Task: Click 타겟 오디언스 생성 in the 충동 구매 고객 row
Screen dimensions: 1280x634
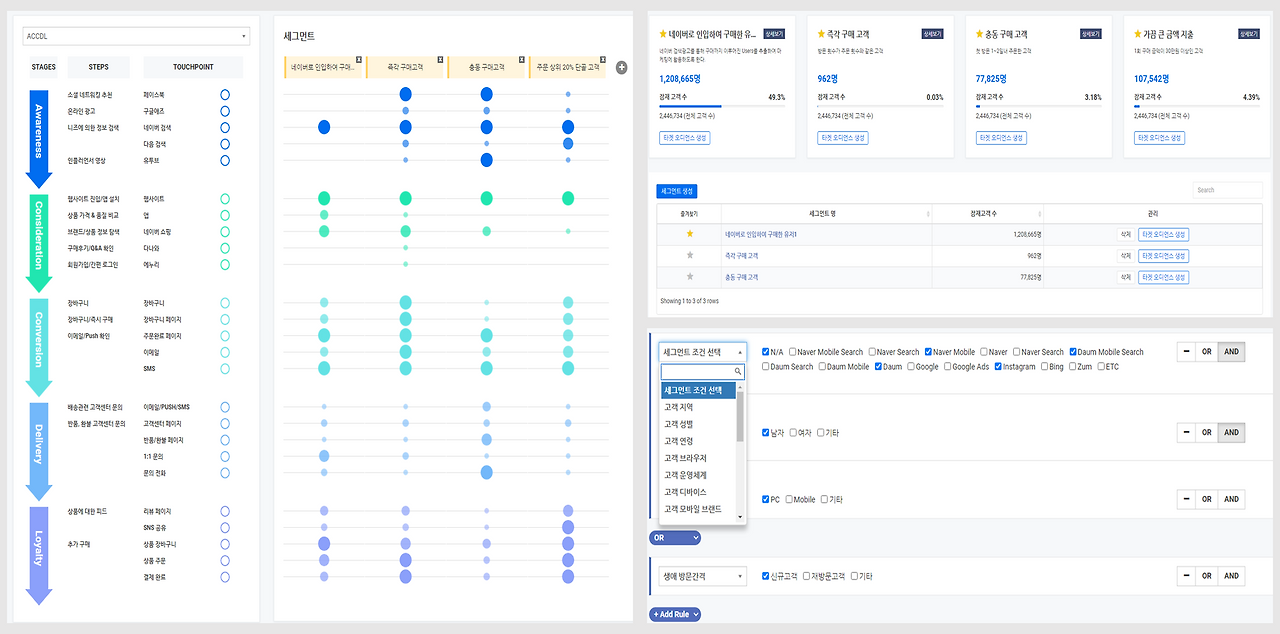Action: click(1163, 277)
